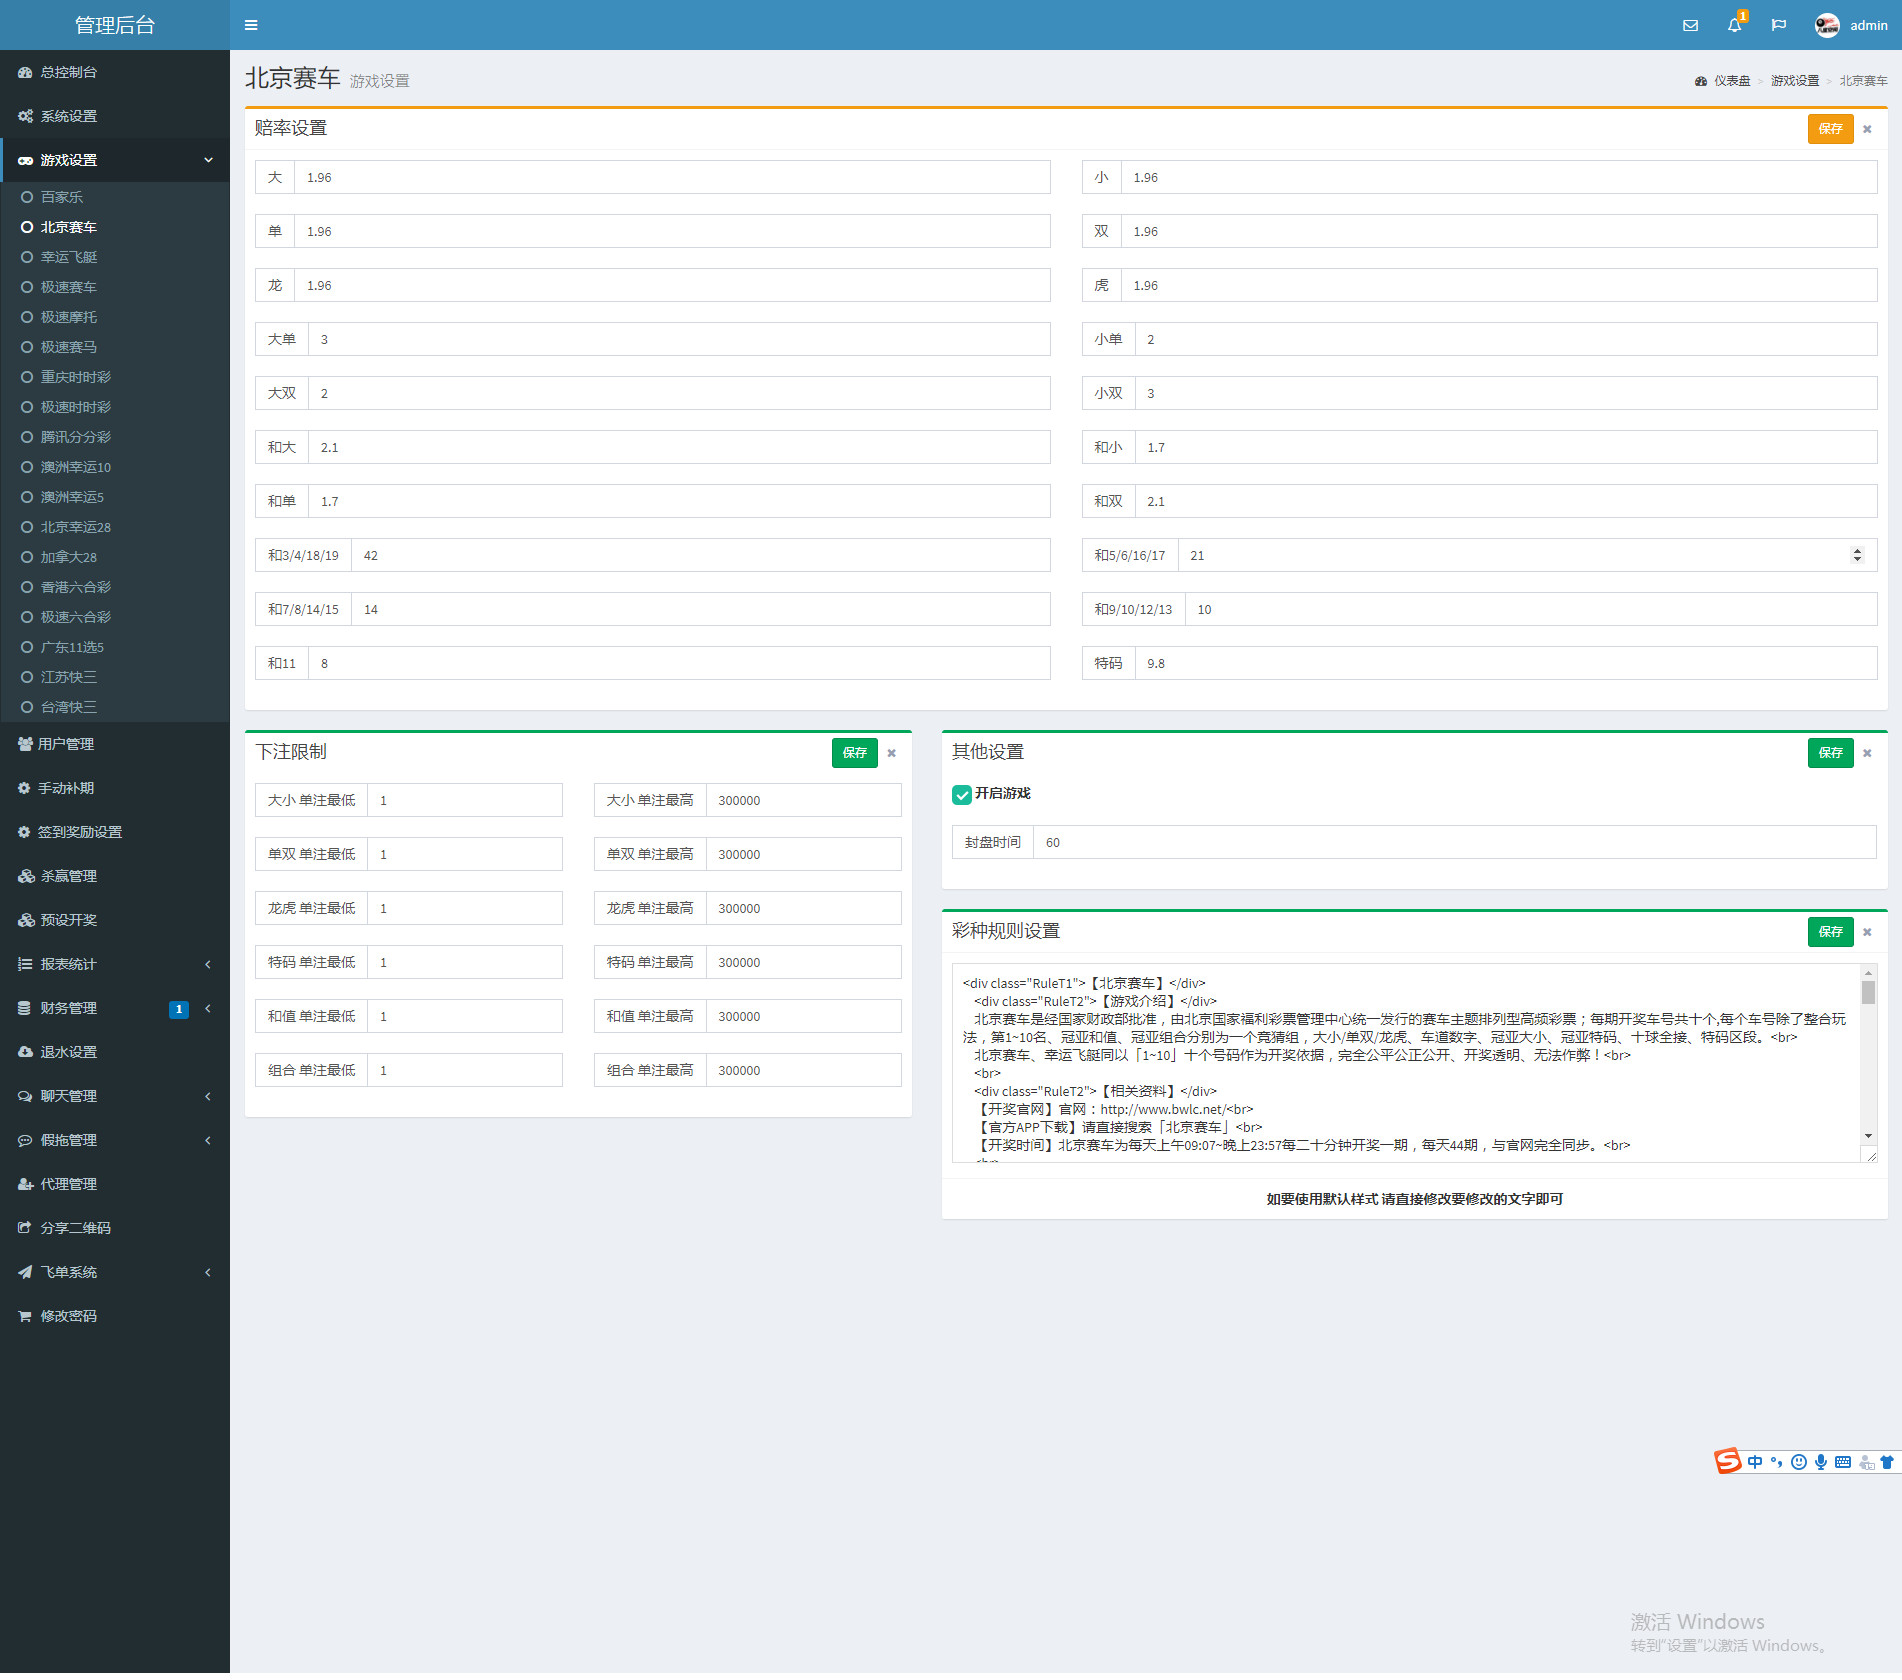Select 幸运飞艇 in the sidebar game list
Screen dimensions: 1902x1680
click(69, 257)
